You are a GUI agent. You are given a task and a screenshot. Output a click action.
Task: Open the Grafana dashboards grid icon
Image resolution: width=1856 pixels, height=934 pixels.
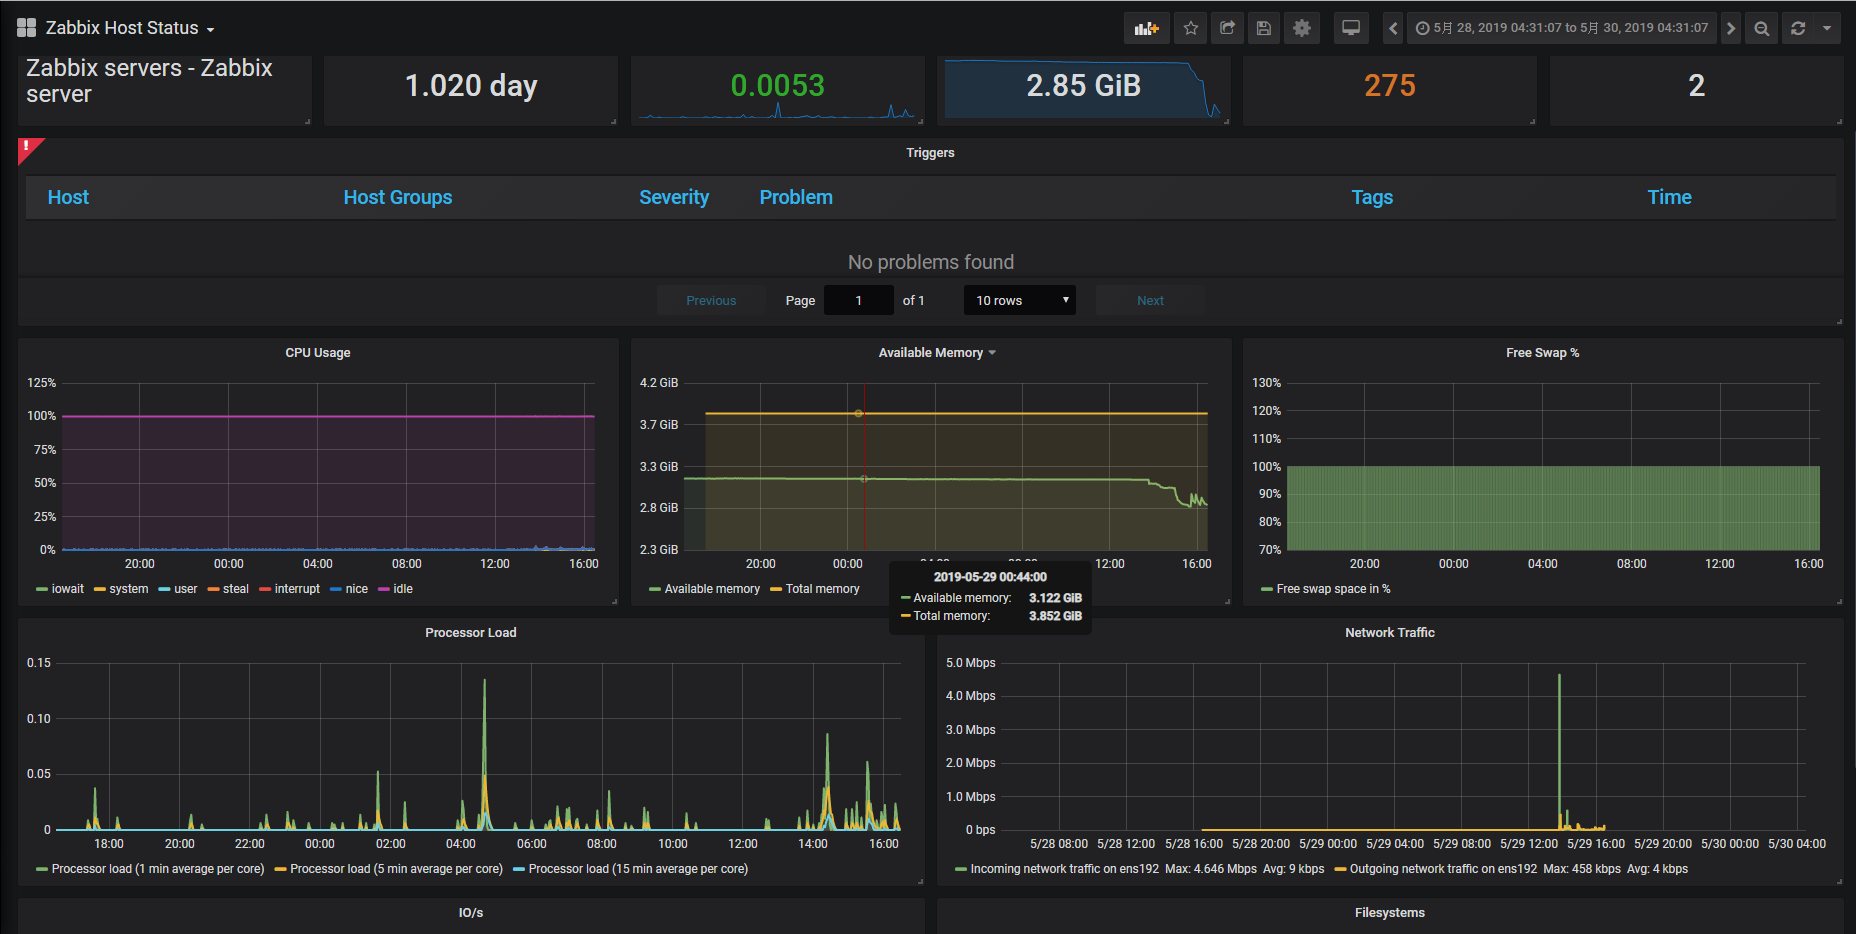pyautogui.click(x=26, y=28)
